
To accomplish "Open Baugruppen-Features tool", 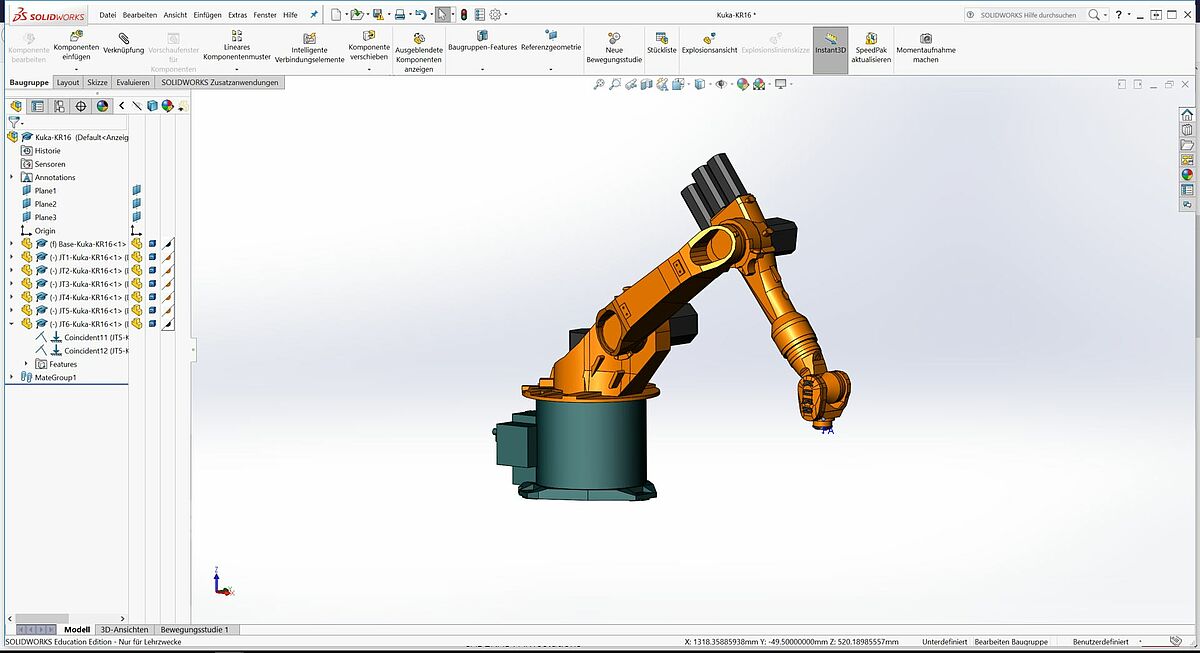I will 482,42.
